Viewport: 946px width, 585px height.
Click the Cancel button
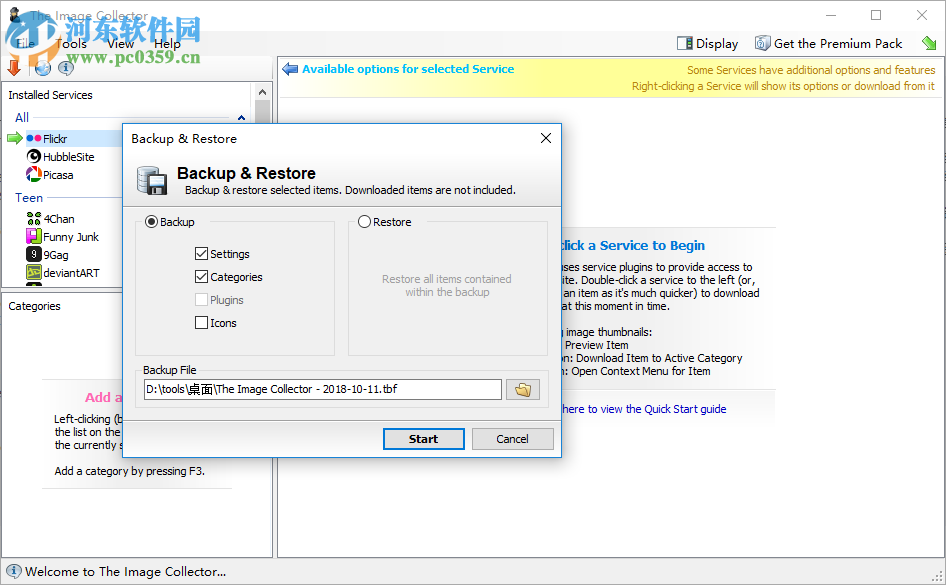tap(512, 439)
